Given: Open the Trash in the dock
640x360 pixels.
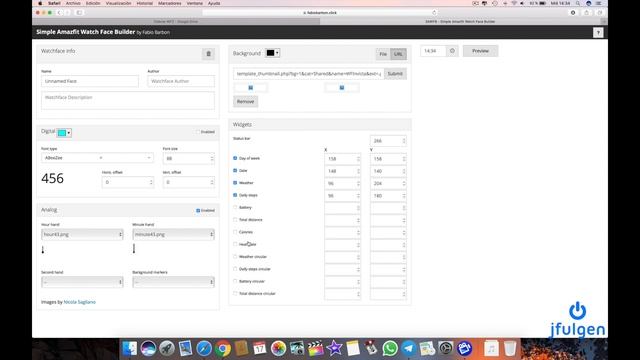Looking at the screenshot, I should 510,349.
